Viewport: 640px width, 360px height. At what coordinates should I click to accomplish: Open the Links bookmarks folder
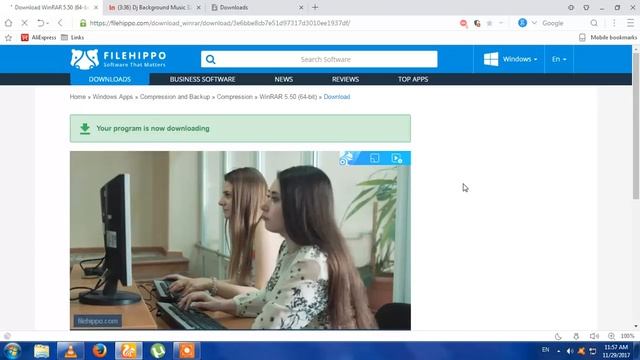tap(72, 38)
